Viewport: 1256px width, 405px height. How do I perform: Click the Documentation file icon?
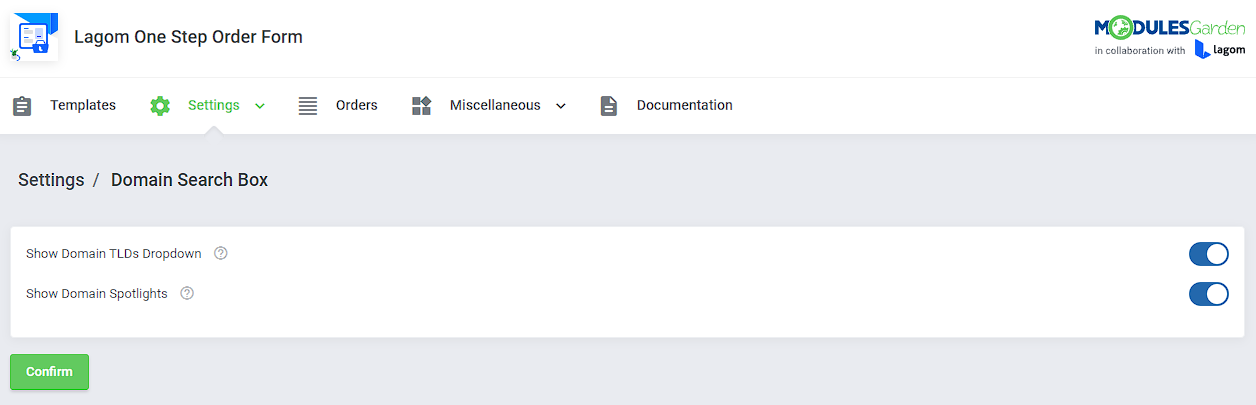[609, 106]
